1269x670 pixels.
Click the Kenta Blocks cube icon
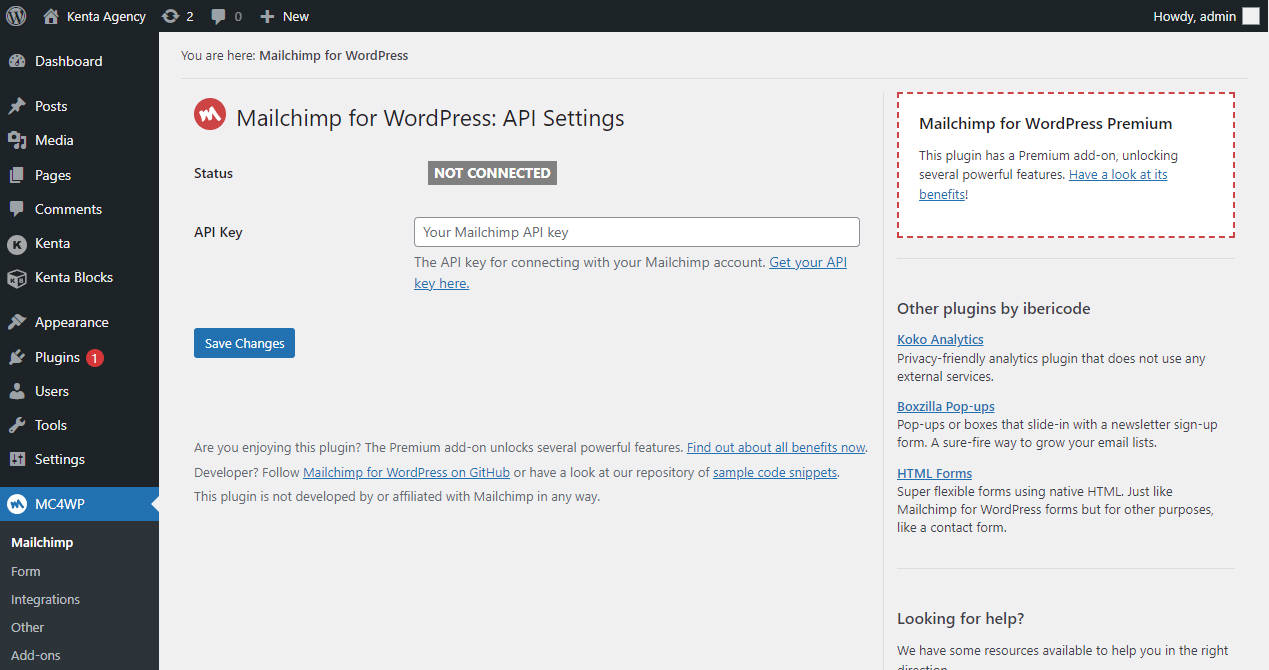pyautogui.click(x=17, y=277)
